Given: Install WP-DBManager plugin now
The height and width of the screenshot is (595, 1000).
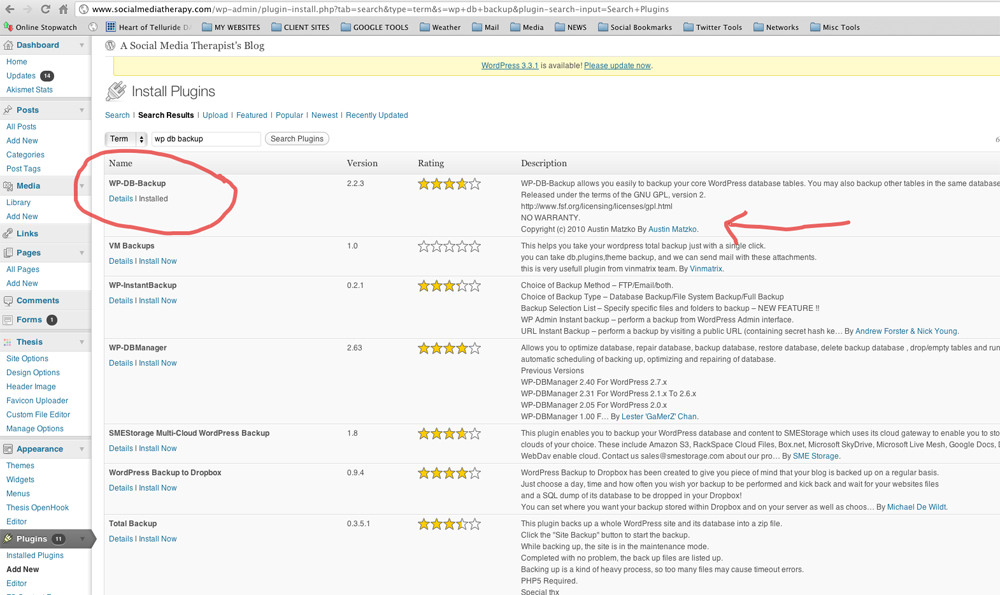Looking at the screenshot, I should tap(158, 363).
